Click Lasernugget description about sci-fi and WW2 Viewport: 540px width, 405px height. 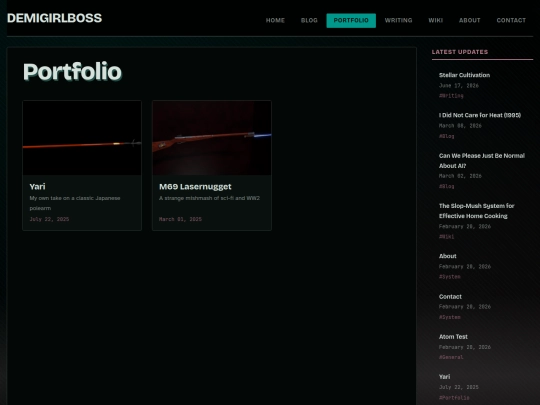209,198
